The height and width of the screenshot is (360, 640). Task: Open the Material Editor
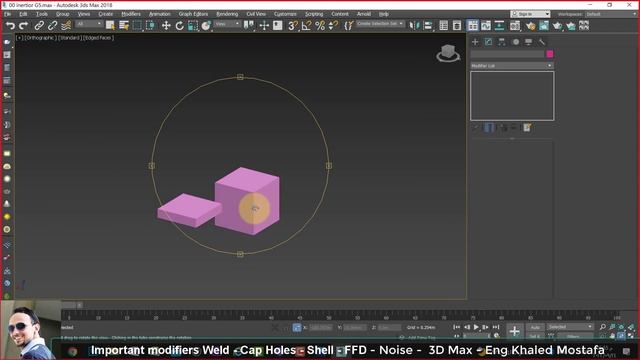coord(515,26)
